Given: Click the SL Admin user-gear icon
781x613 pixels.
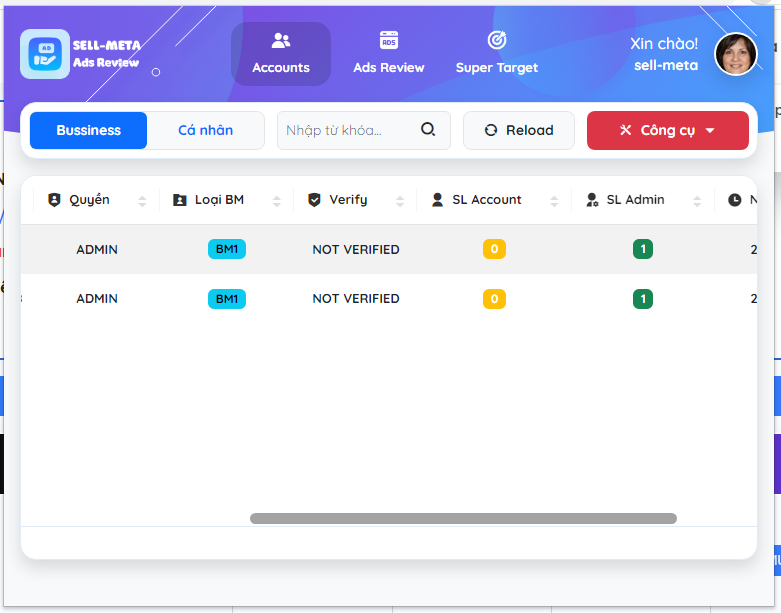Looking at the screenshot, I should (x=592, y=200).
